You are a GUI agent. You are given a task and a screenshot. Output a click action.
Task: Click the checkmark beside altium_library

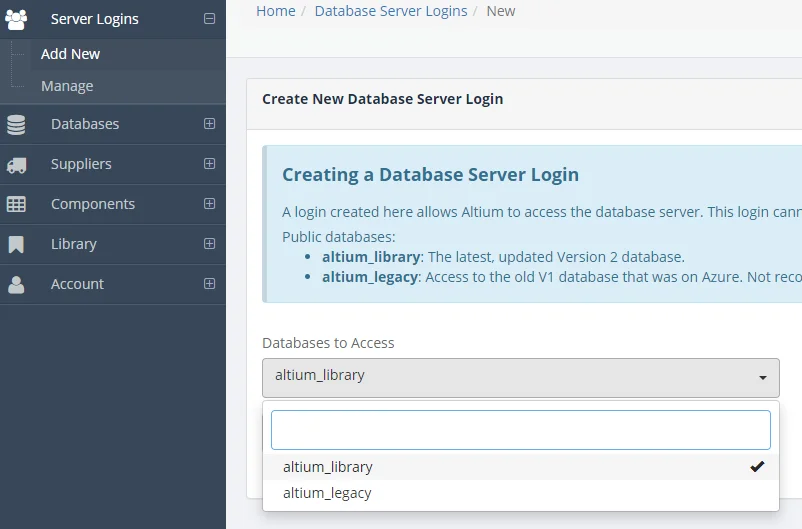[x=757, y=466]
